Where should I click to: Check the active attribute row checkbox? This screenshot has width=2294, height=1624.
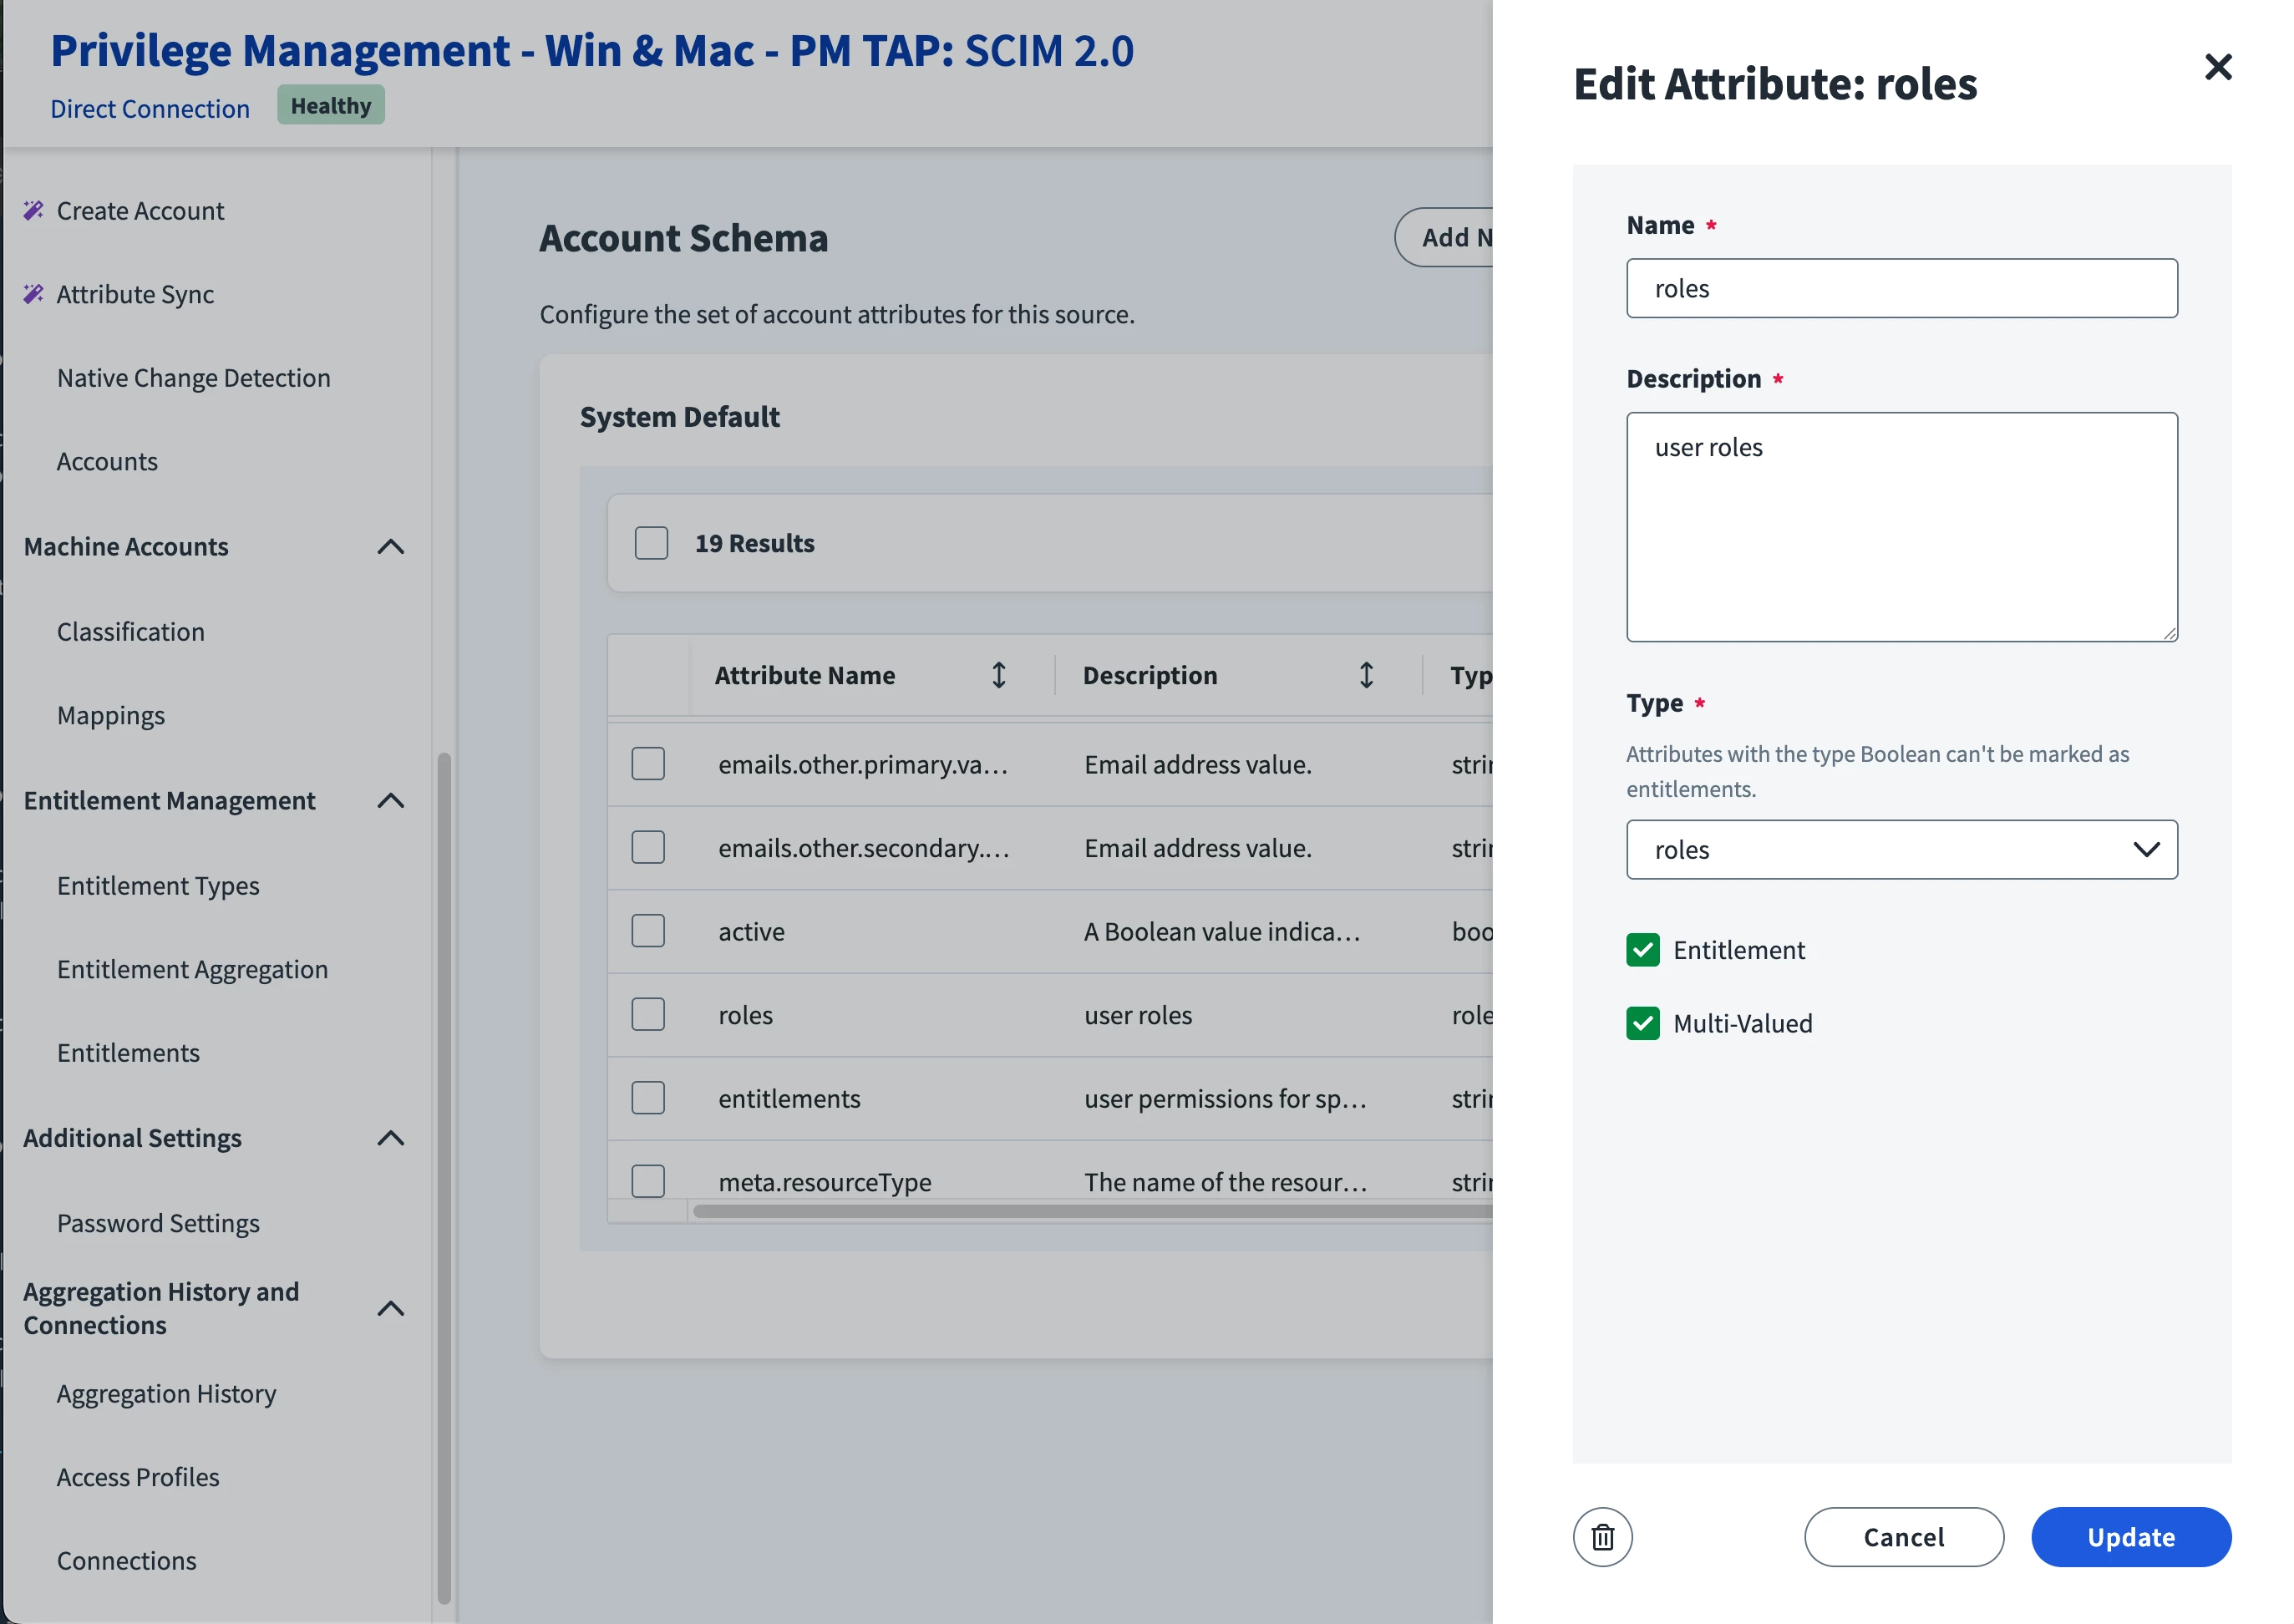[648, 931]
